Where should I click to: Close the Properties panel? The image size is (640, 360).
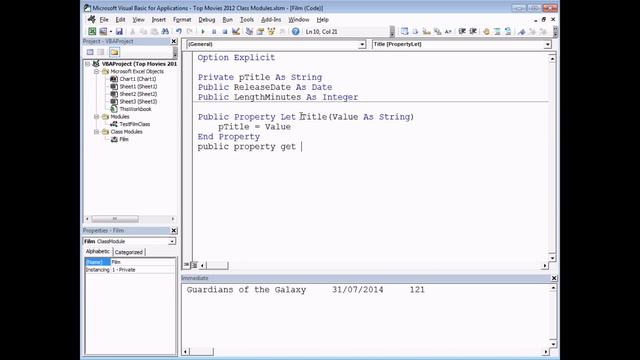[173, 231]
